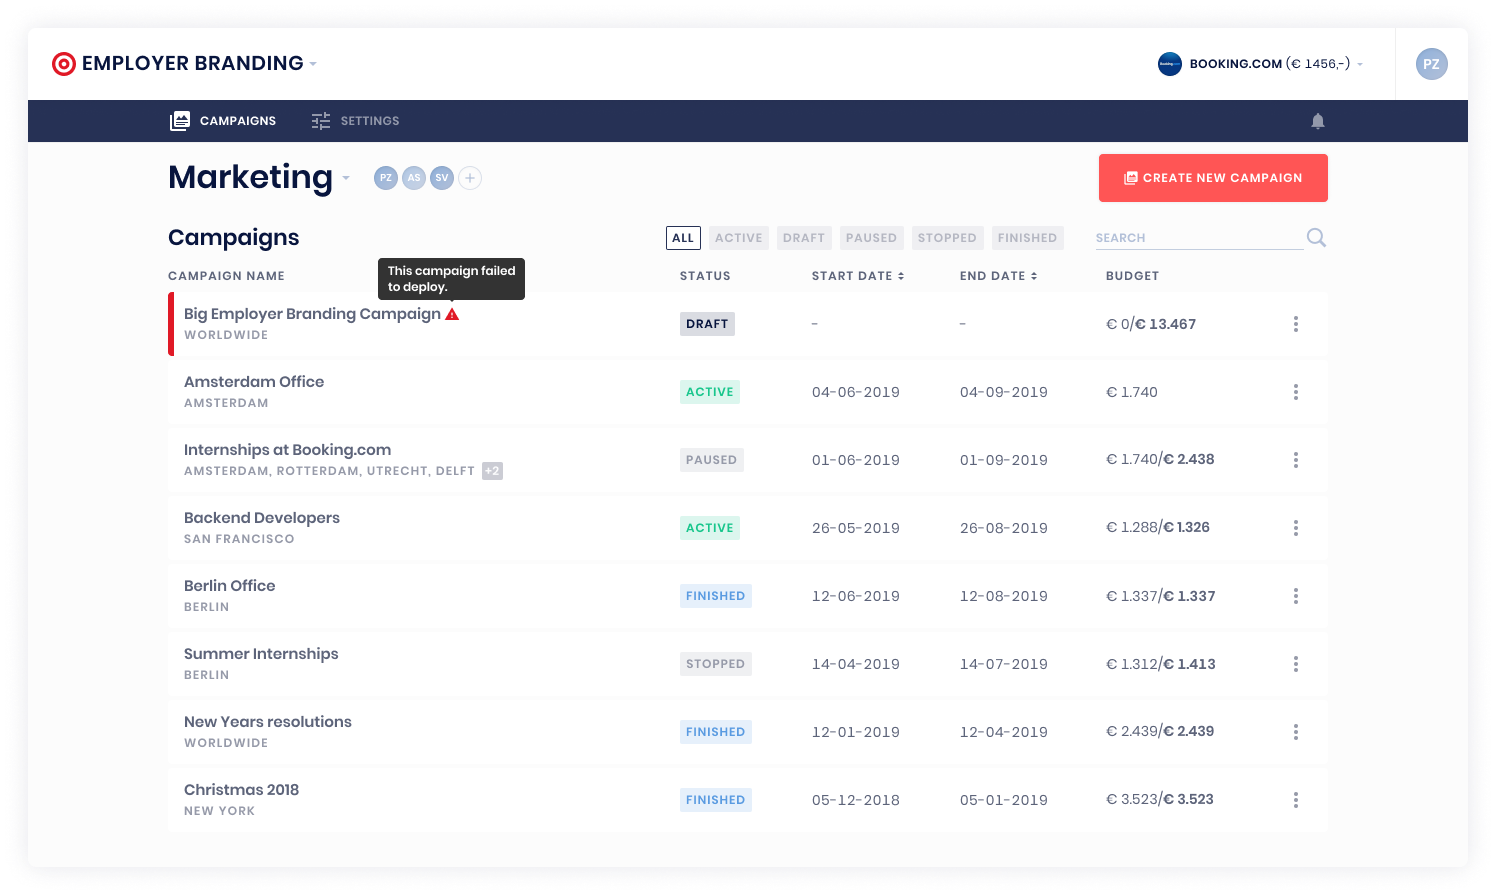Click the SV team member avatar
The width and height of the screenshot is (1496, 895).
point(442,178)
